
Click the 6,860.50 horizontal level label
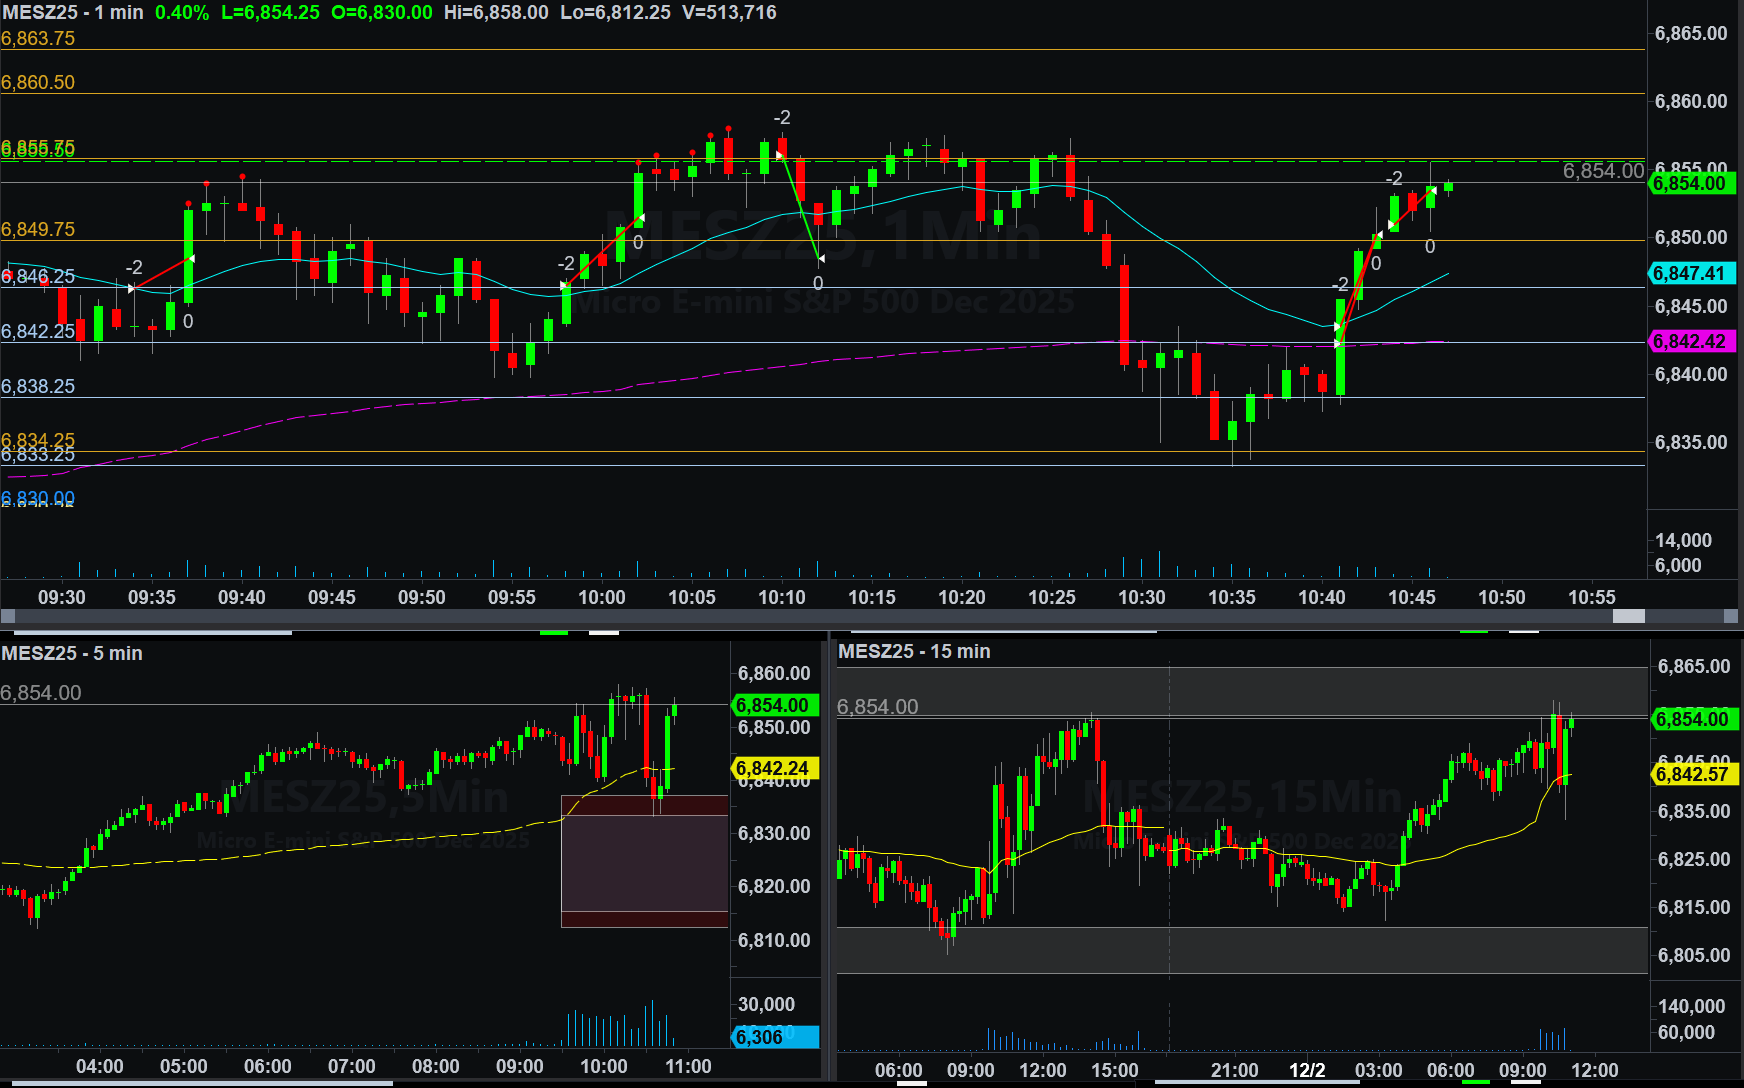coord(38,83)
